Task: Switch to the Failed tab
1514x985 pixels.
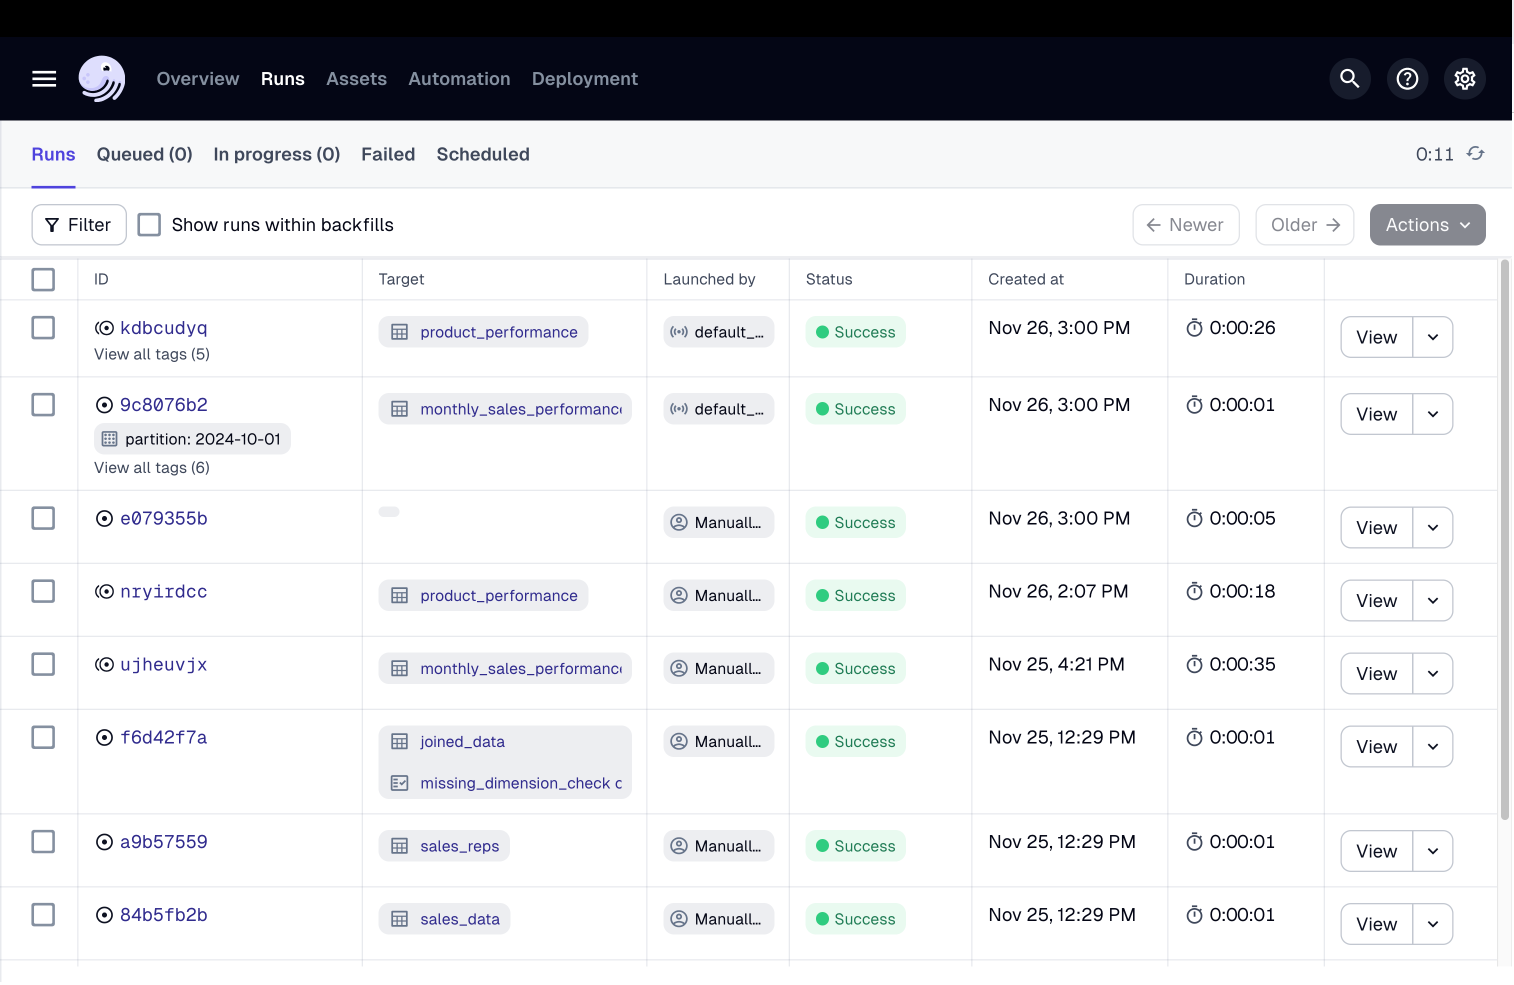Action: (x=388, y=154)
